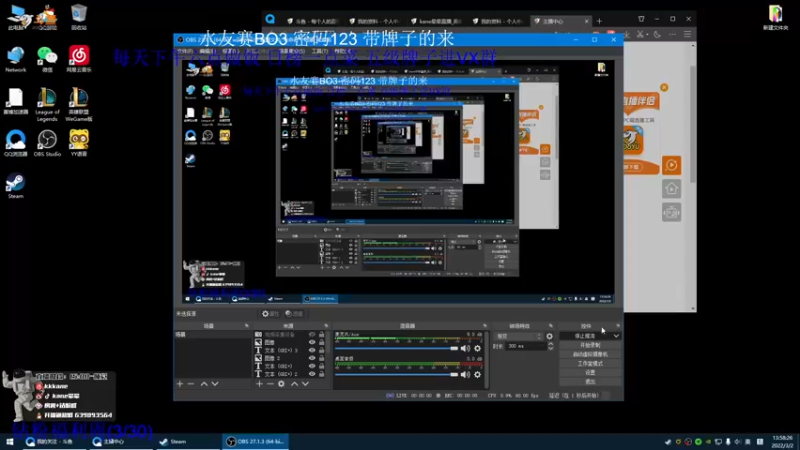The height and width of the screenshot is (450, 800).
Task: Pop out the 混音器 panel dock icon
Action: coord(485,326)
